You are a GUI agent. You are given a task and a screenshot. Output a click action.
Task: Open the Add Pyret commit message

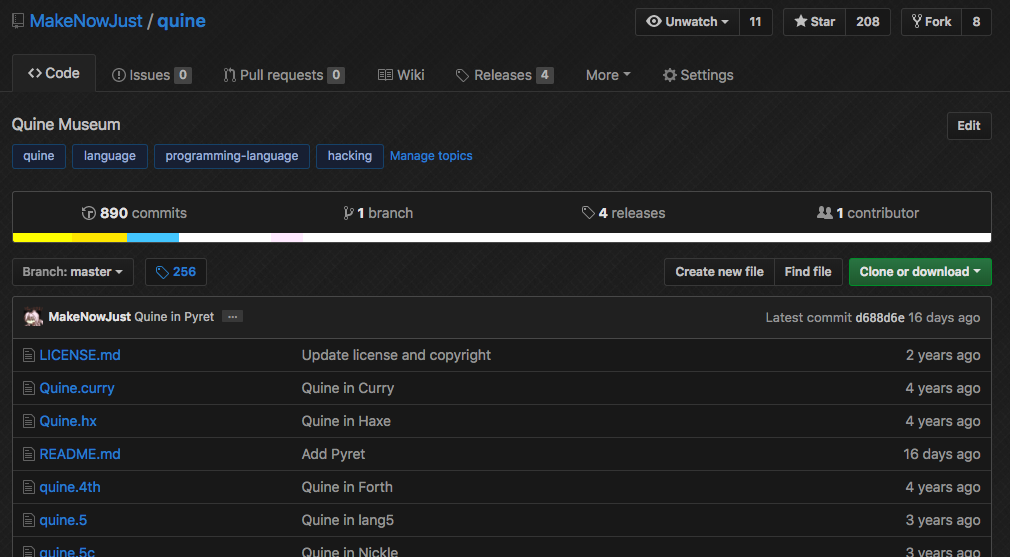pyautogui.click(x=333, y=454)
